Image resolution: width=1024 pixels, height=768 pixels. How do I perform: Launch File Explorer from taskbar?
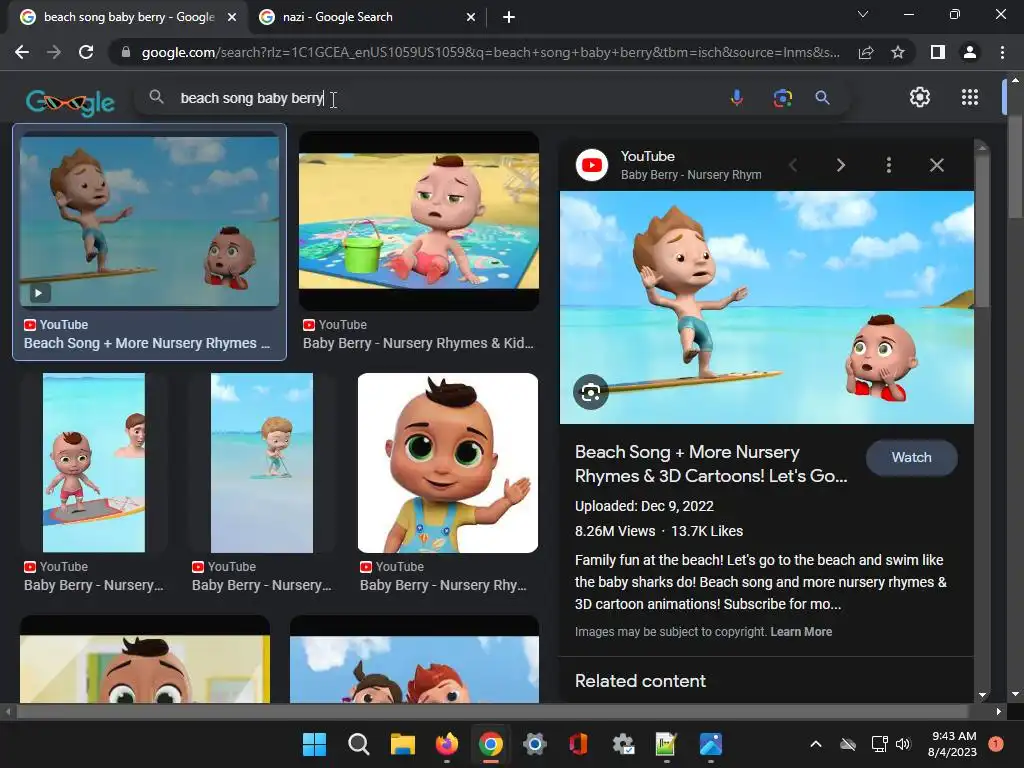point(402,744)
